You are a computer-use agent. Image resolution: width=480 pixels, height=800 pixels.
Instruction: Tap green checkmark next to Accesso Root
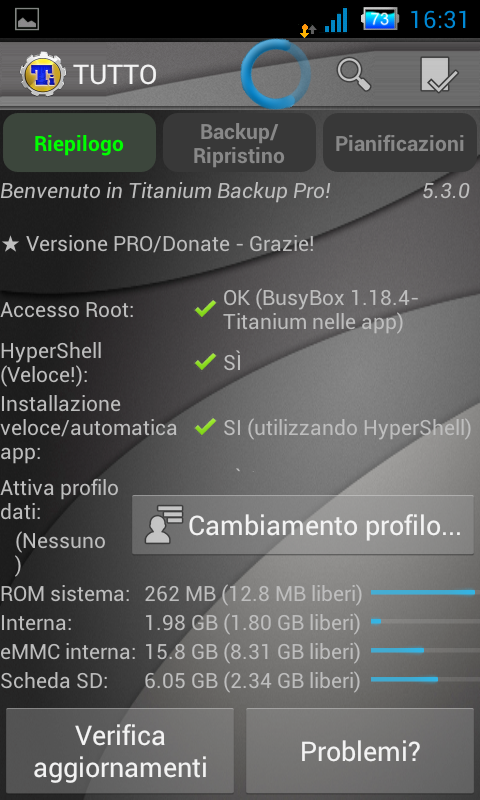click(206, 309)
